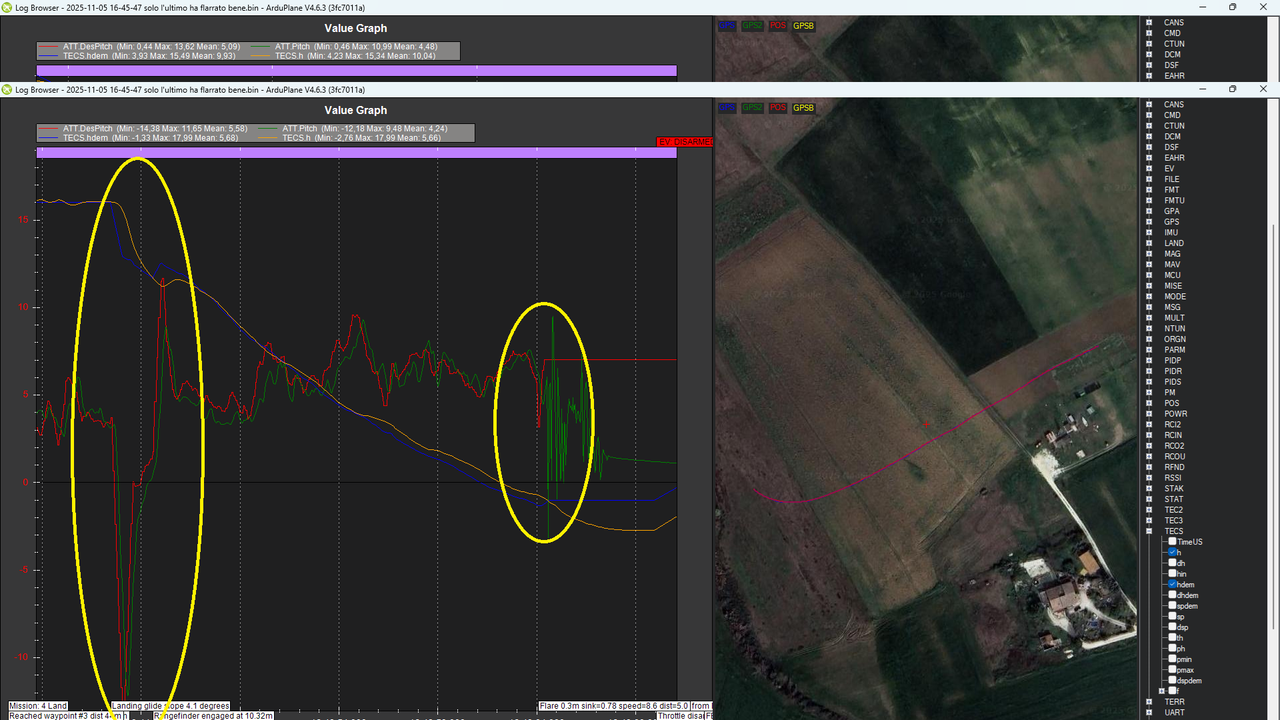Check the f checkbox under TECS
Screen dimensions: 1280x720
coord(1172,691)
